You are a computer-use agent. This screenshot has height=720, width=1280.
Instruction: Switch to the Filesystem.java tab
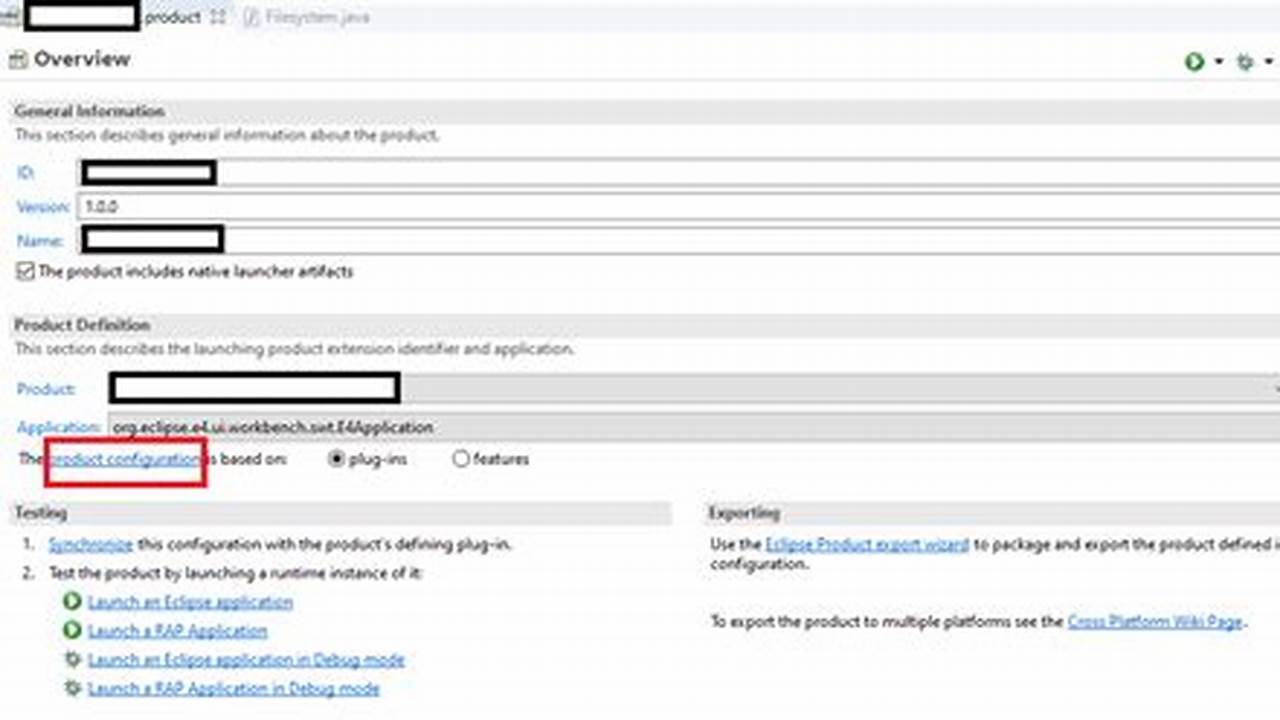[x=310, y=16]
